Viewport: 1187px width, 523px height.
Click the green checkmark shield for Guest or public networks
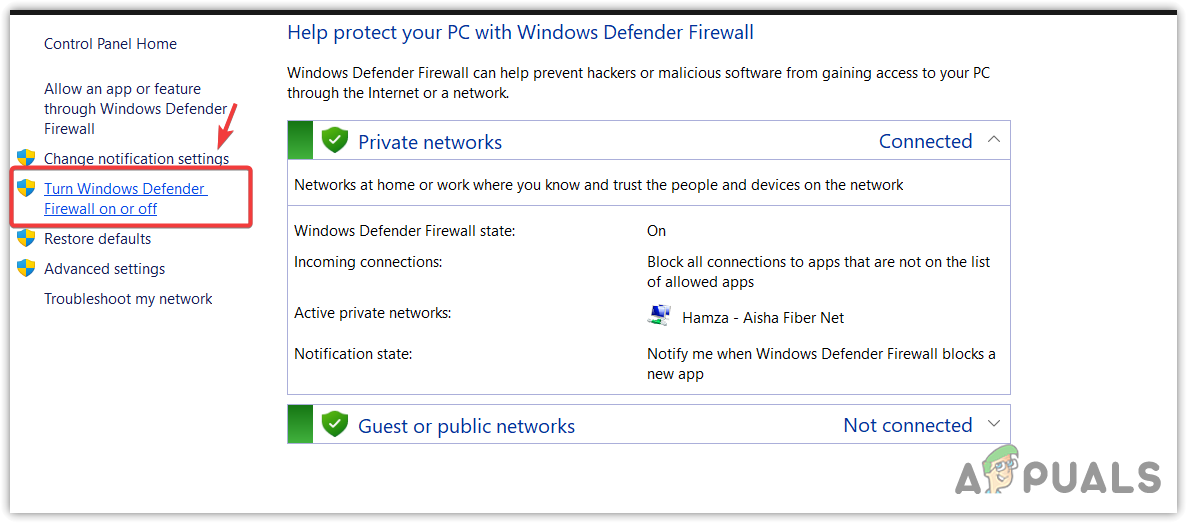pyautogui.click(x=334, y=425)
